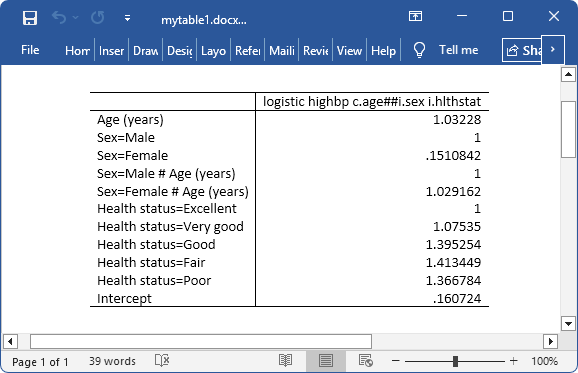Go to the Layout tab
The image size is (578, 373).
(213, 50)
